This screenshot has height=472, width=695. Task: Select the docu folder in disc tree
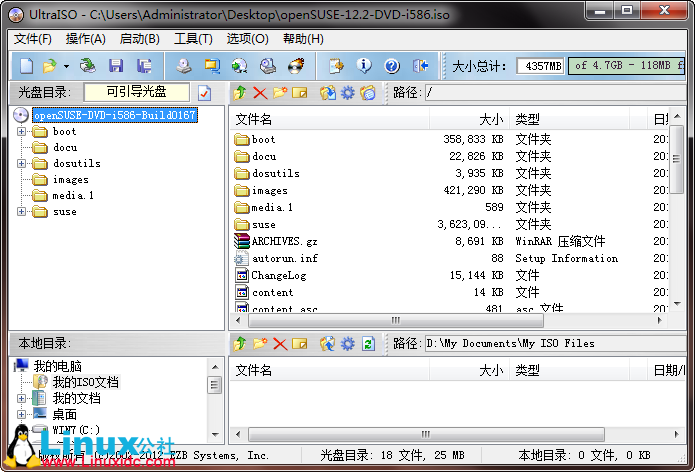[x=65, y=148]
